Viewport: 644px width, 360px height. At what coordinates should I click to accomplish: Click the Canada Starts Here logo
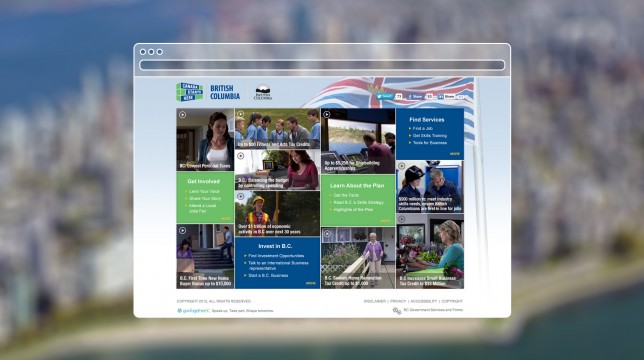(x=190, y=92)
